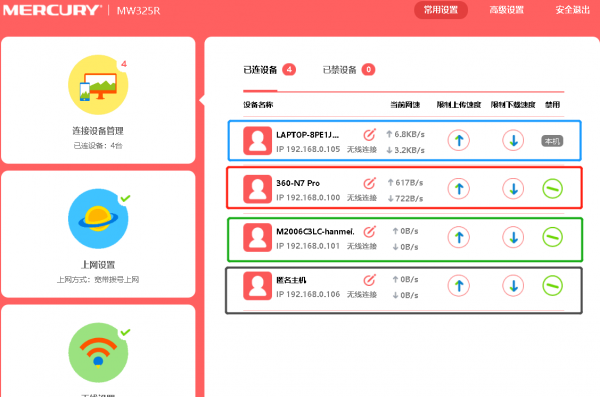Click the MERCURY logo
Screen dimensions: 600x397
[x=52, y=10]
